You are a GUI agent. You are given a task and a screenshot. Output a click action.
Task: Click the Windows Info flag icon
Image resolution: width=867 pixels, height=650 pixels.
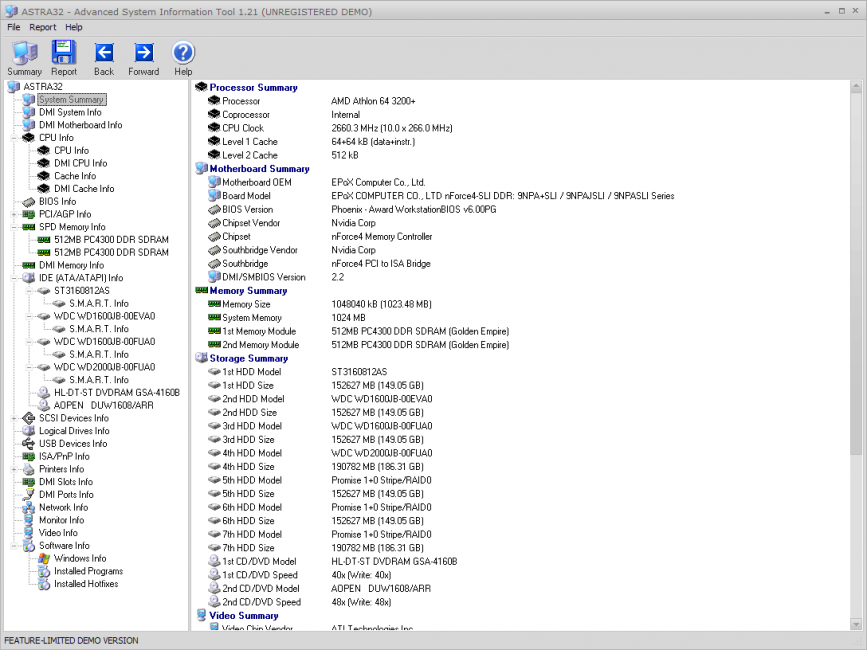44,558
